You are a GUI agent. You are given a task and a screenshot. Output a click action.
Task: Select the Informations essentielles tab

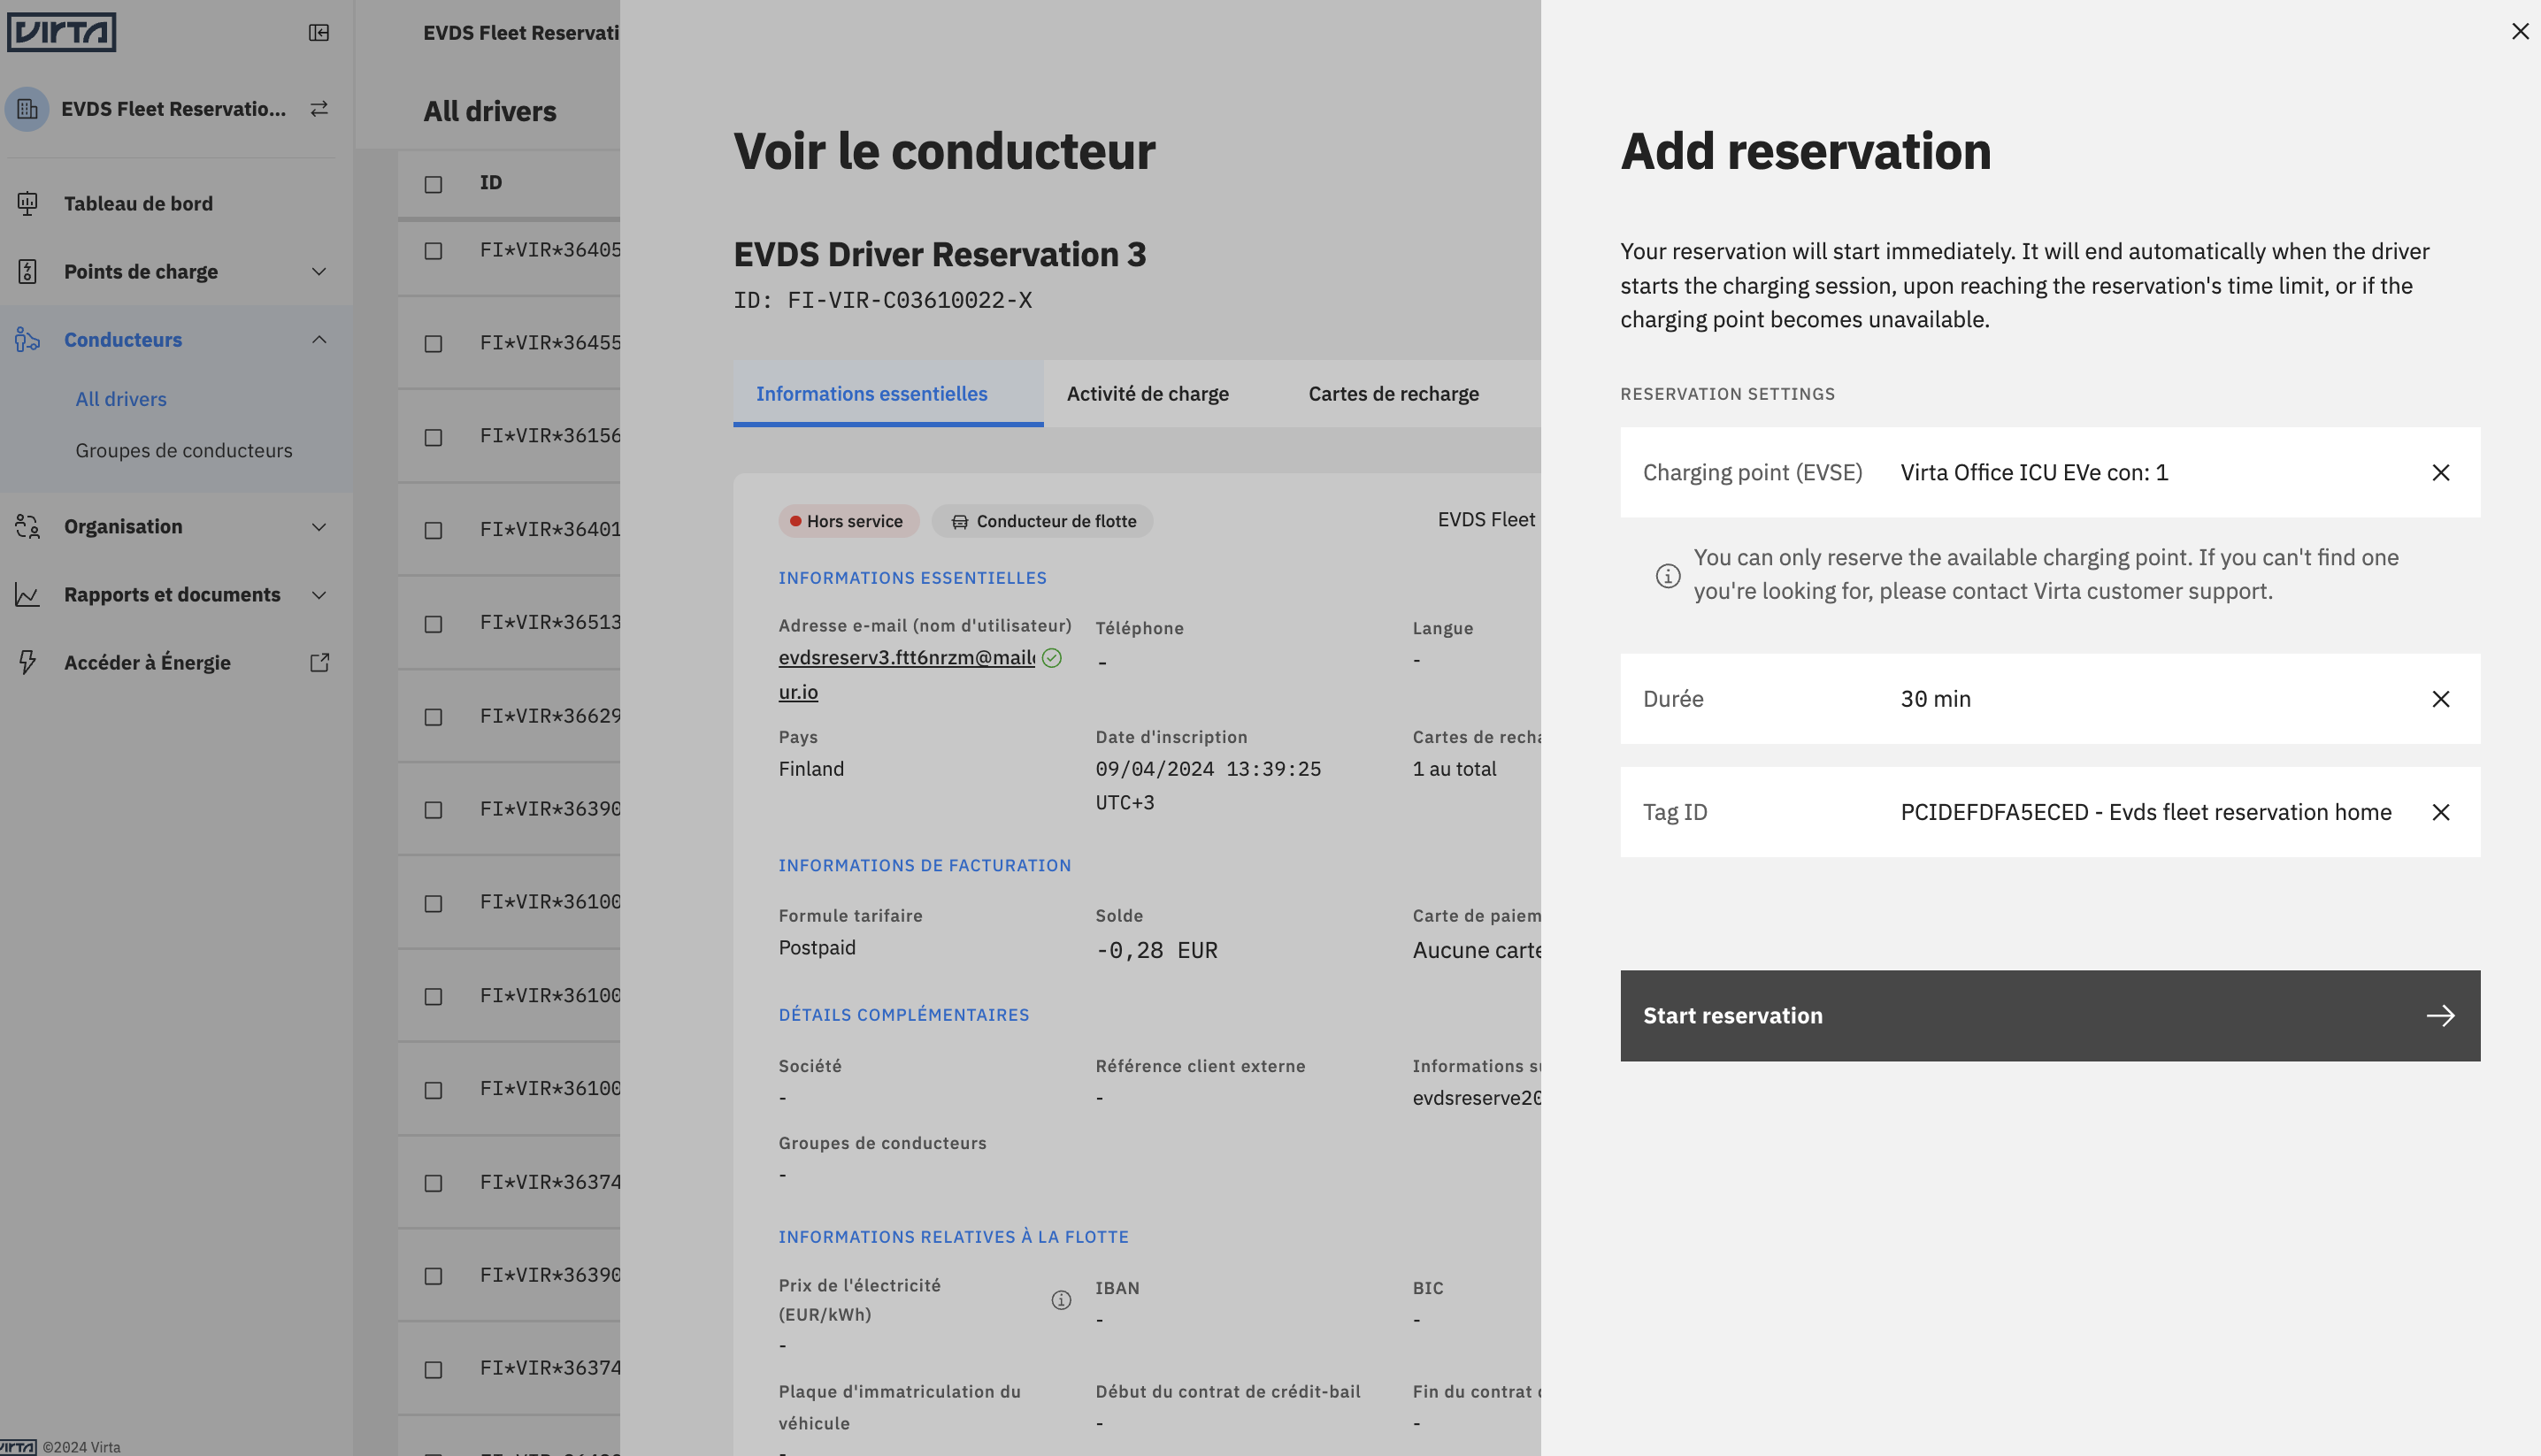pyautogui.click(x=888, y=394)
